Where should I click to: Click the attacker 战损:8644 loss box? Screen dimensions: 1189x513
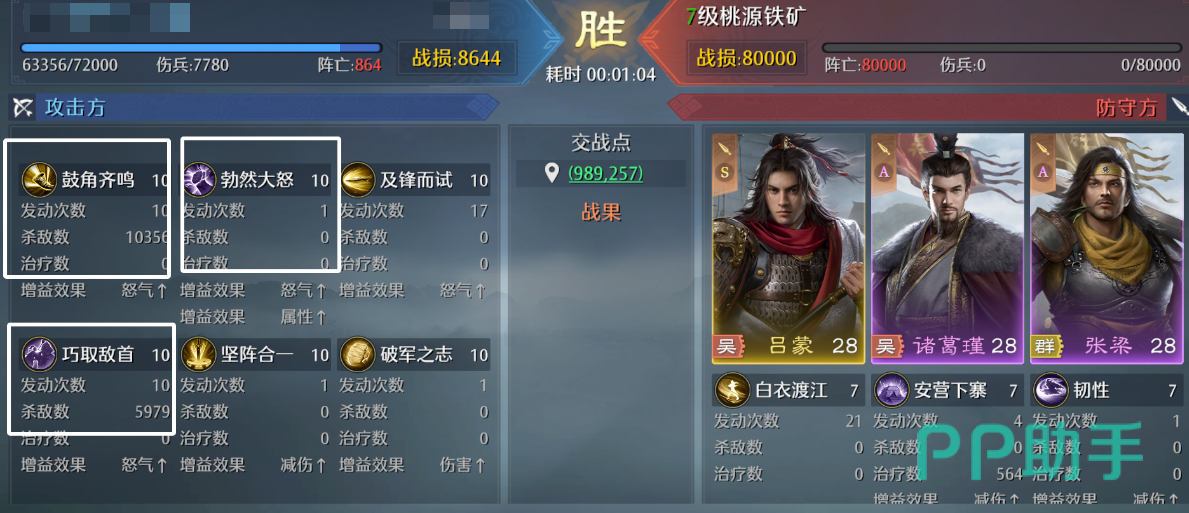pos(456,58)
